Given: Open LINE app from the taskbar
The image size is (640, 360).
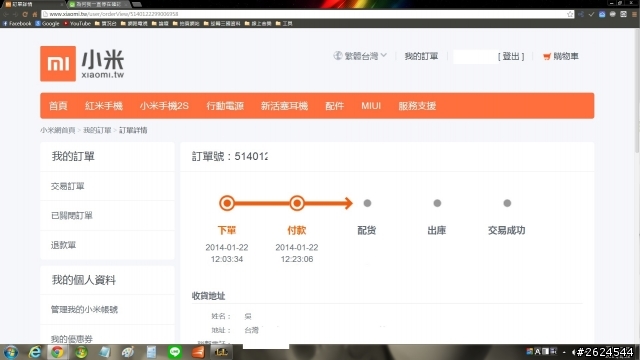Looking at the screenshot, I should pyautogui.click(x=175, y=352).
